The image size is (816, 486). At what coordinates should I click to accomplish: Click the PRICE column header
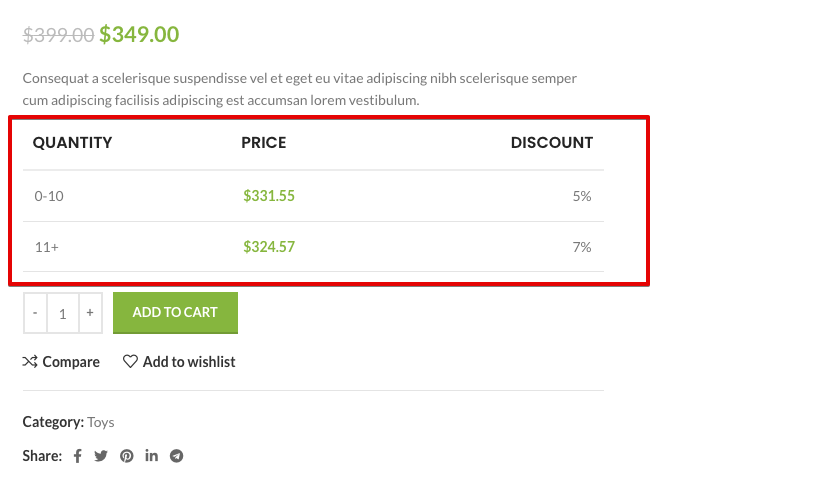coord(264,143)
